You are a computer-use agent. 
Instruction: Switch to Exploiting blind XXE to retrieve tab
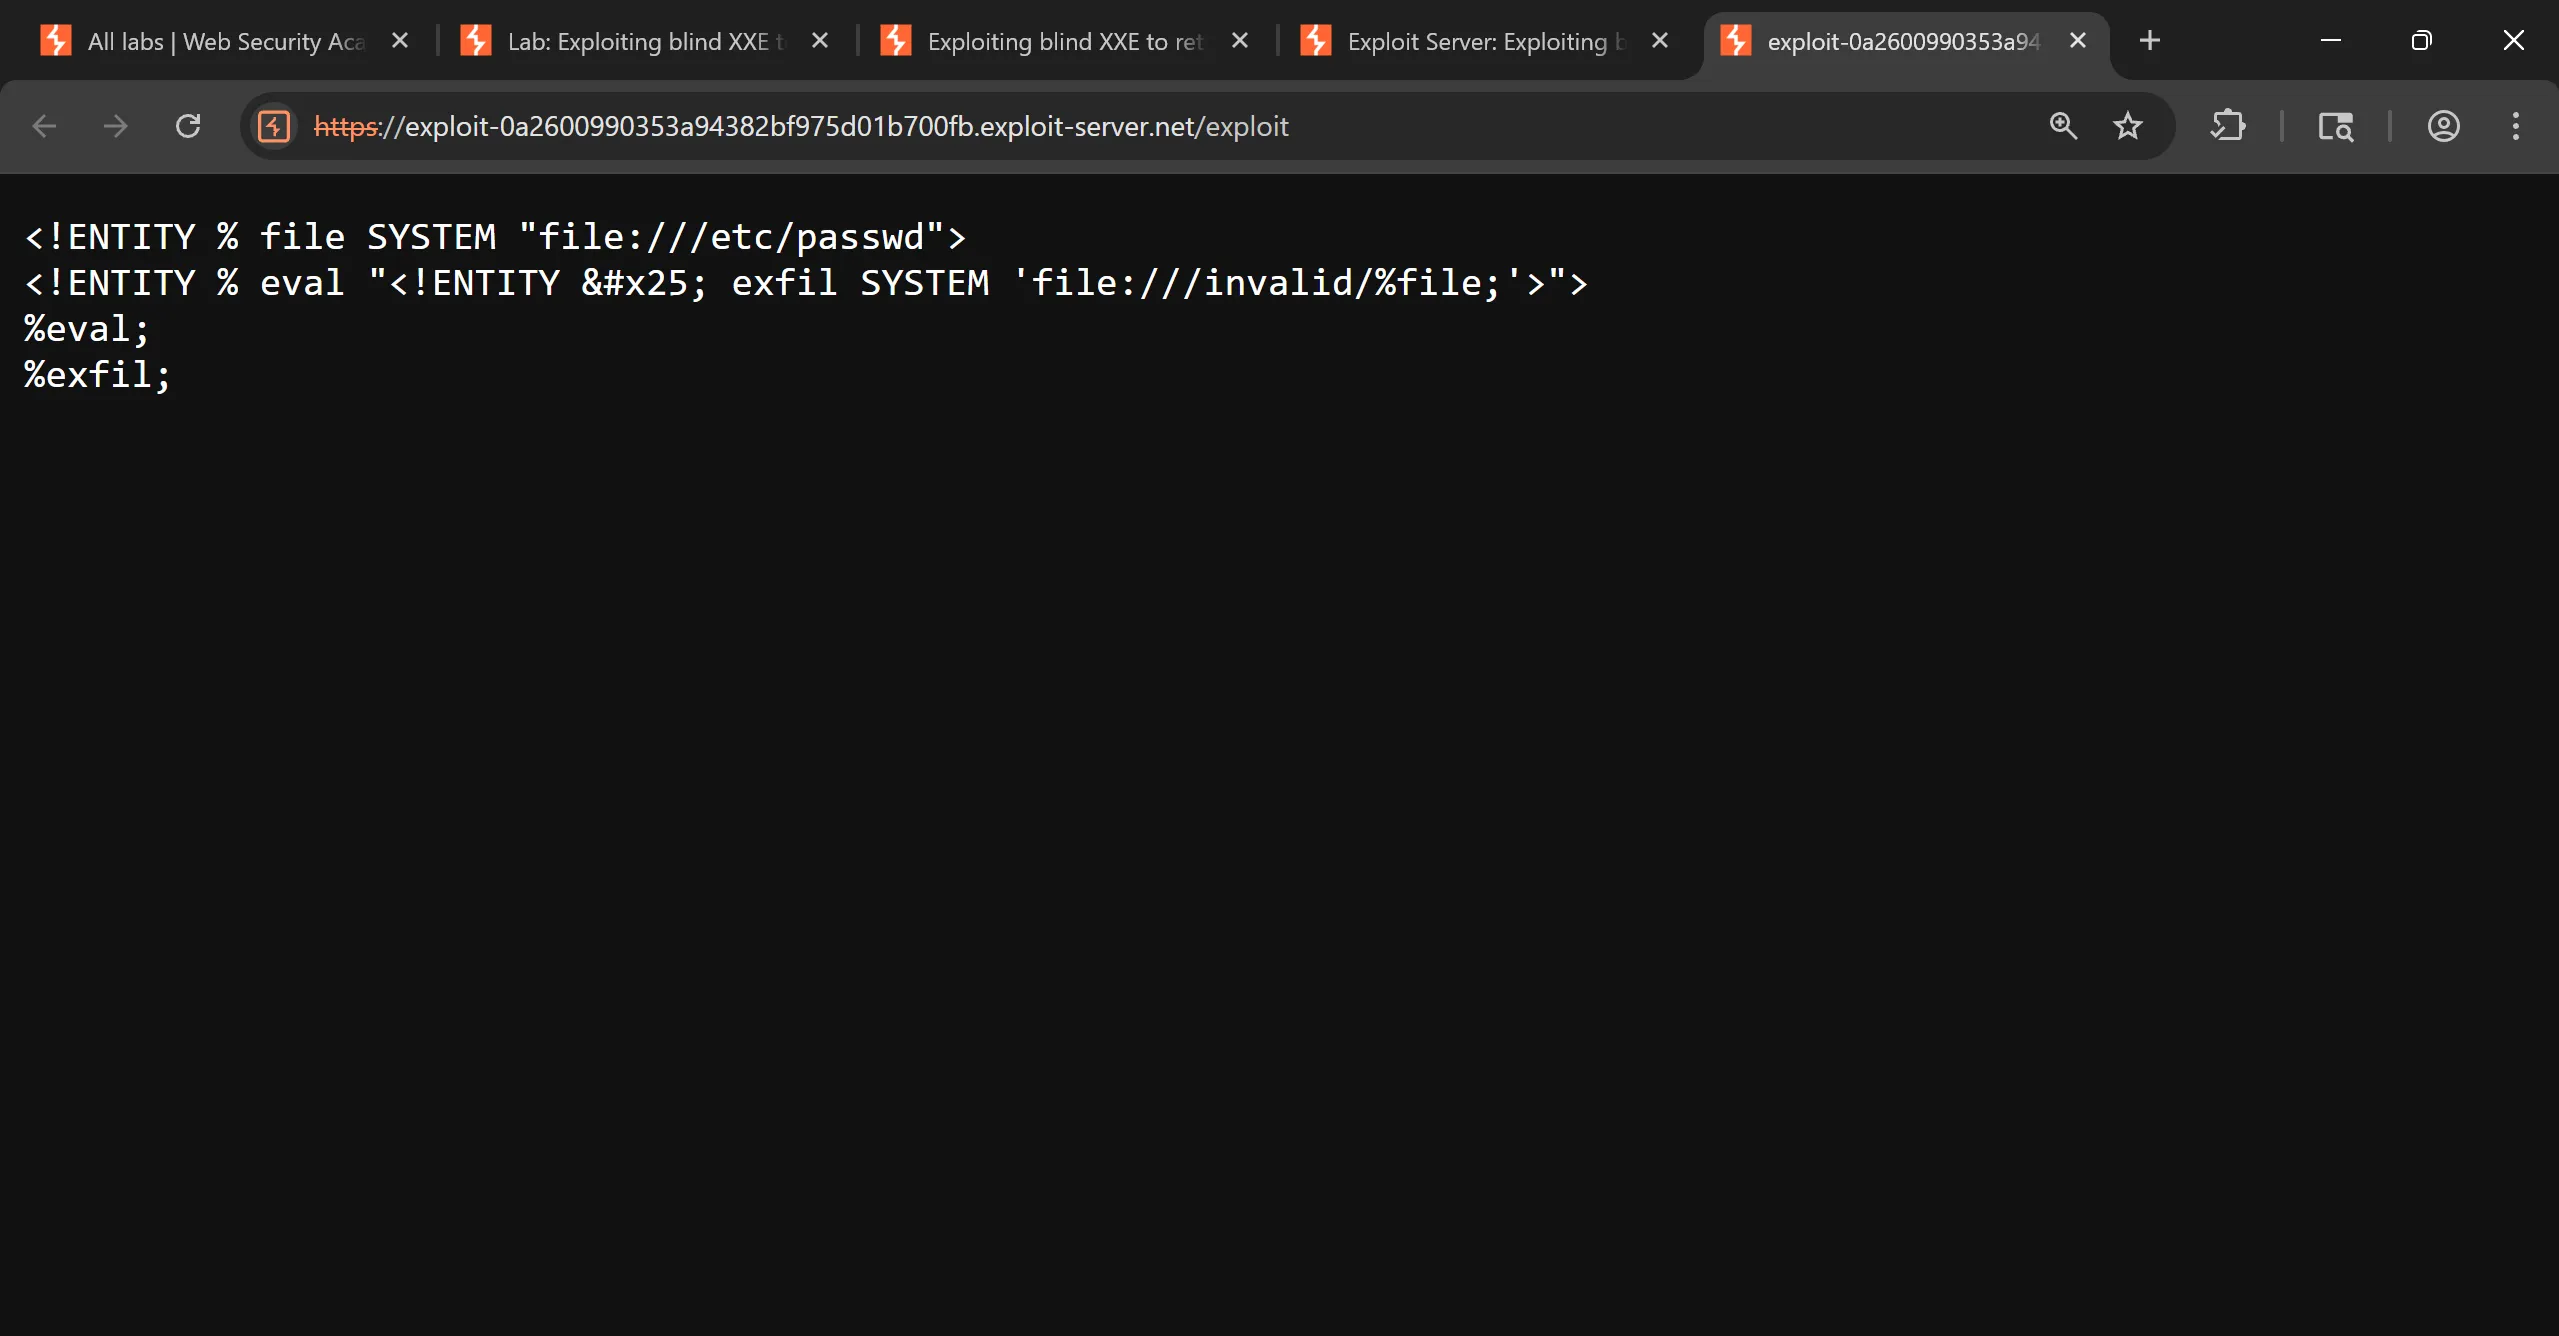(1065, 41)
